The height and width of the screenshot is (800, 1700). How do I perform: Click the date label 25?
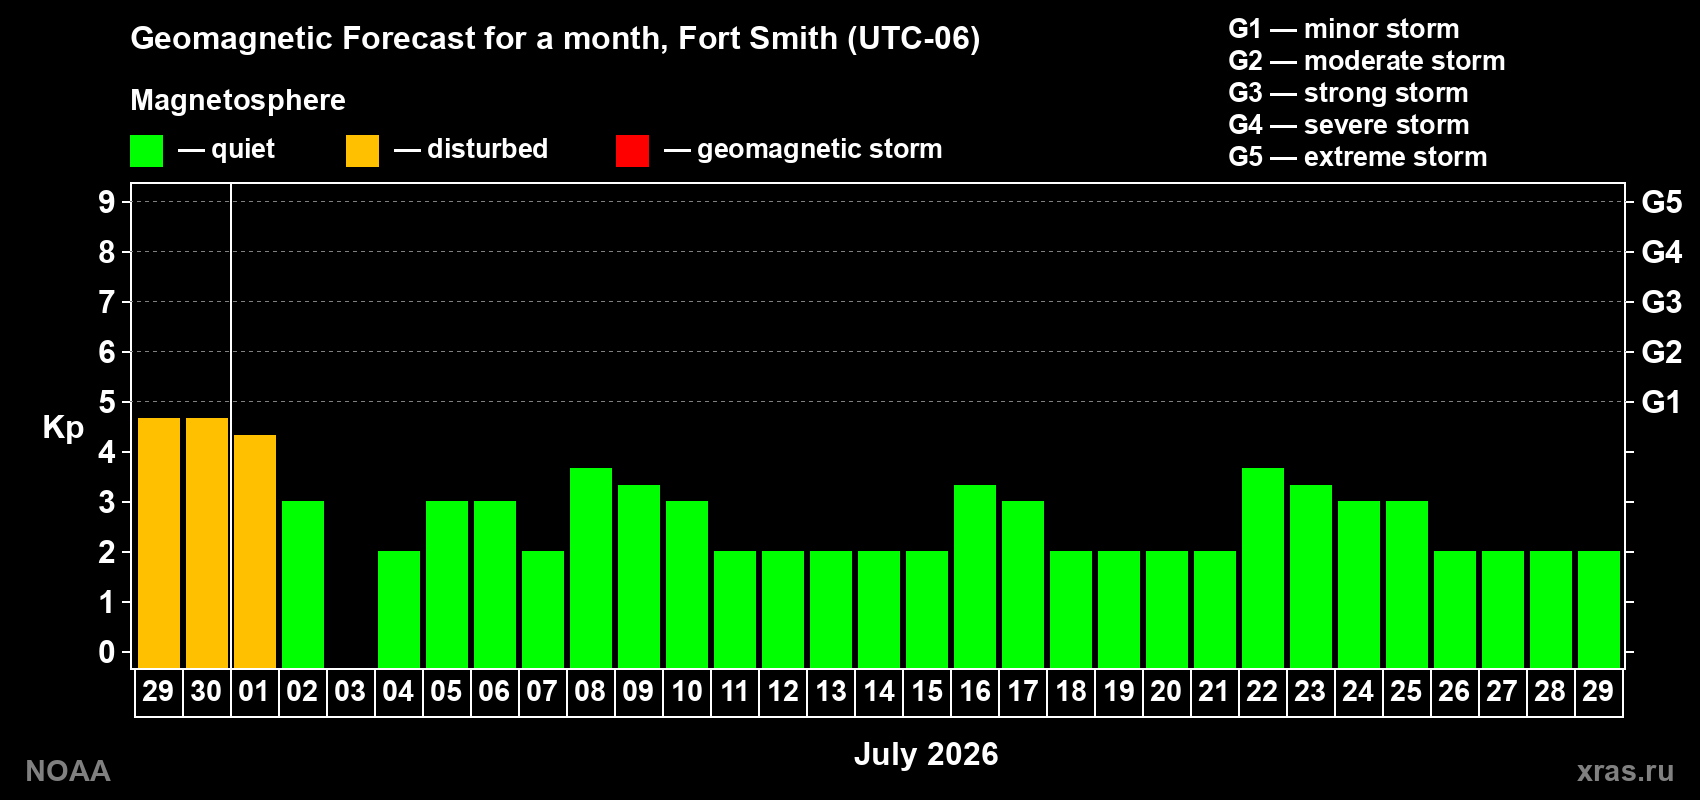1406,691
